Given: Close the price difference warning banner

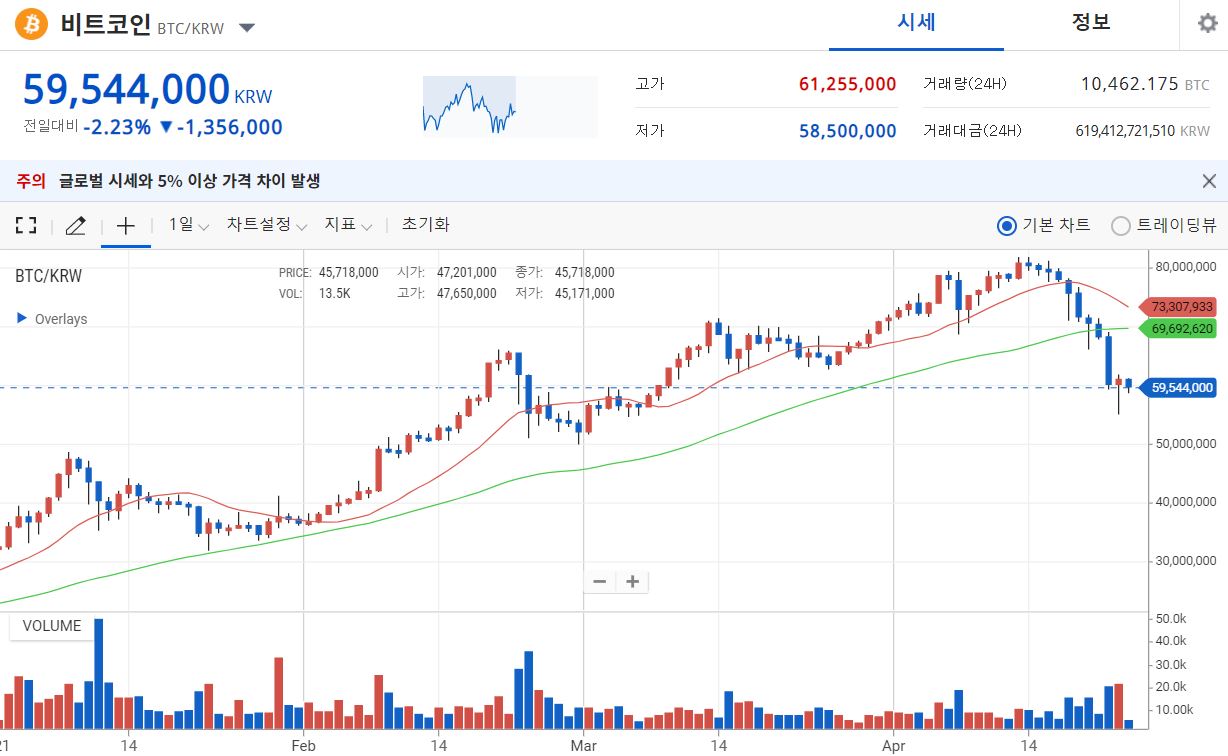Looking at the screenshot, I should [x=1209, y=181].
